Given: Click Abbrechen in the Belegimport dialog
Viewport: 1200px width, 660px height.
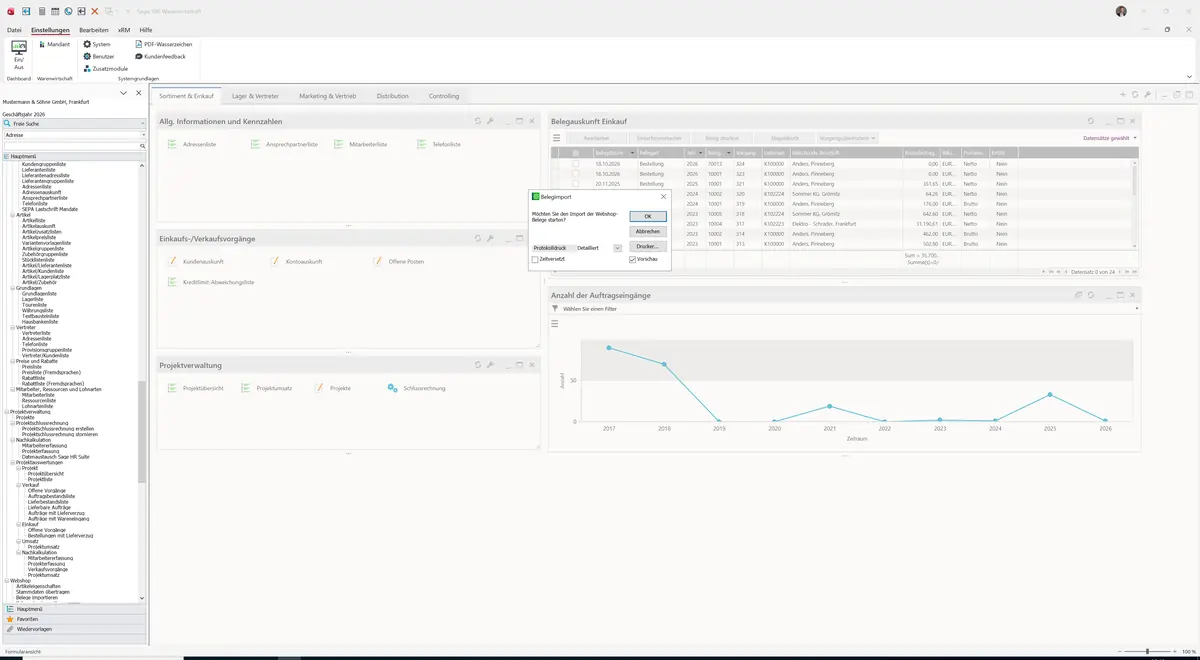Looking at the screenshot, I should pos(648,231).
